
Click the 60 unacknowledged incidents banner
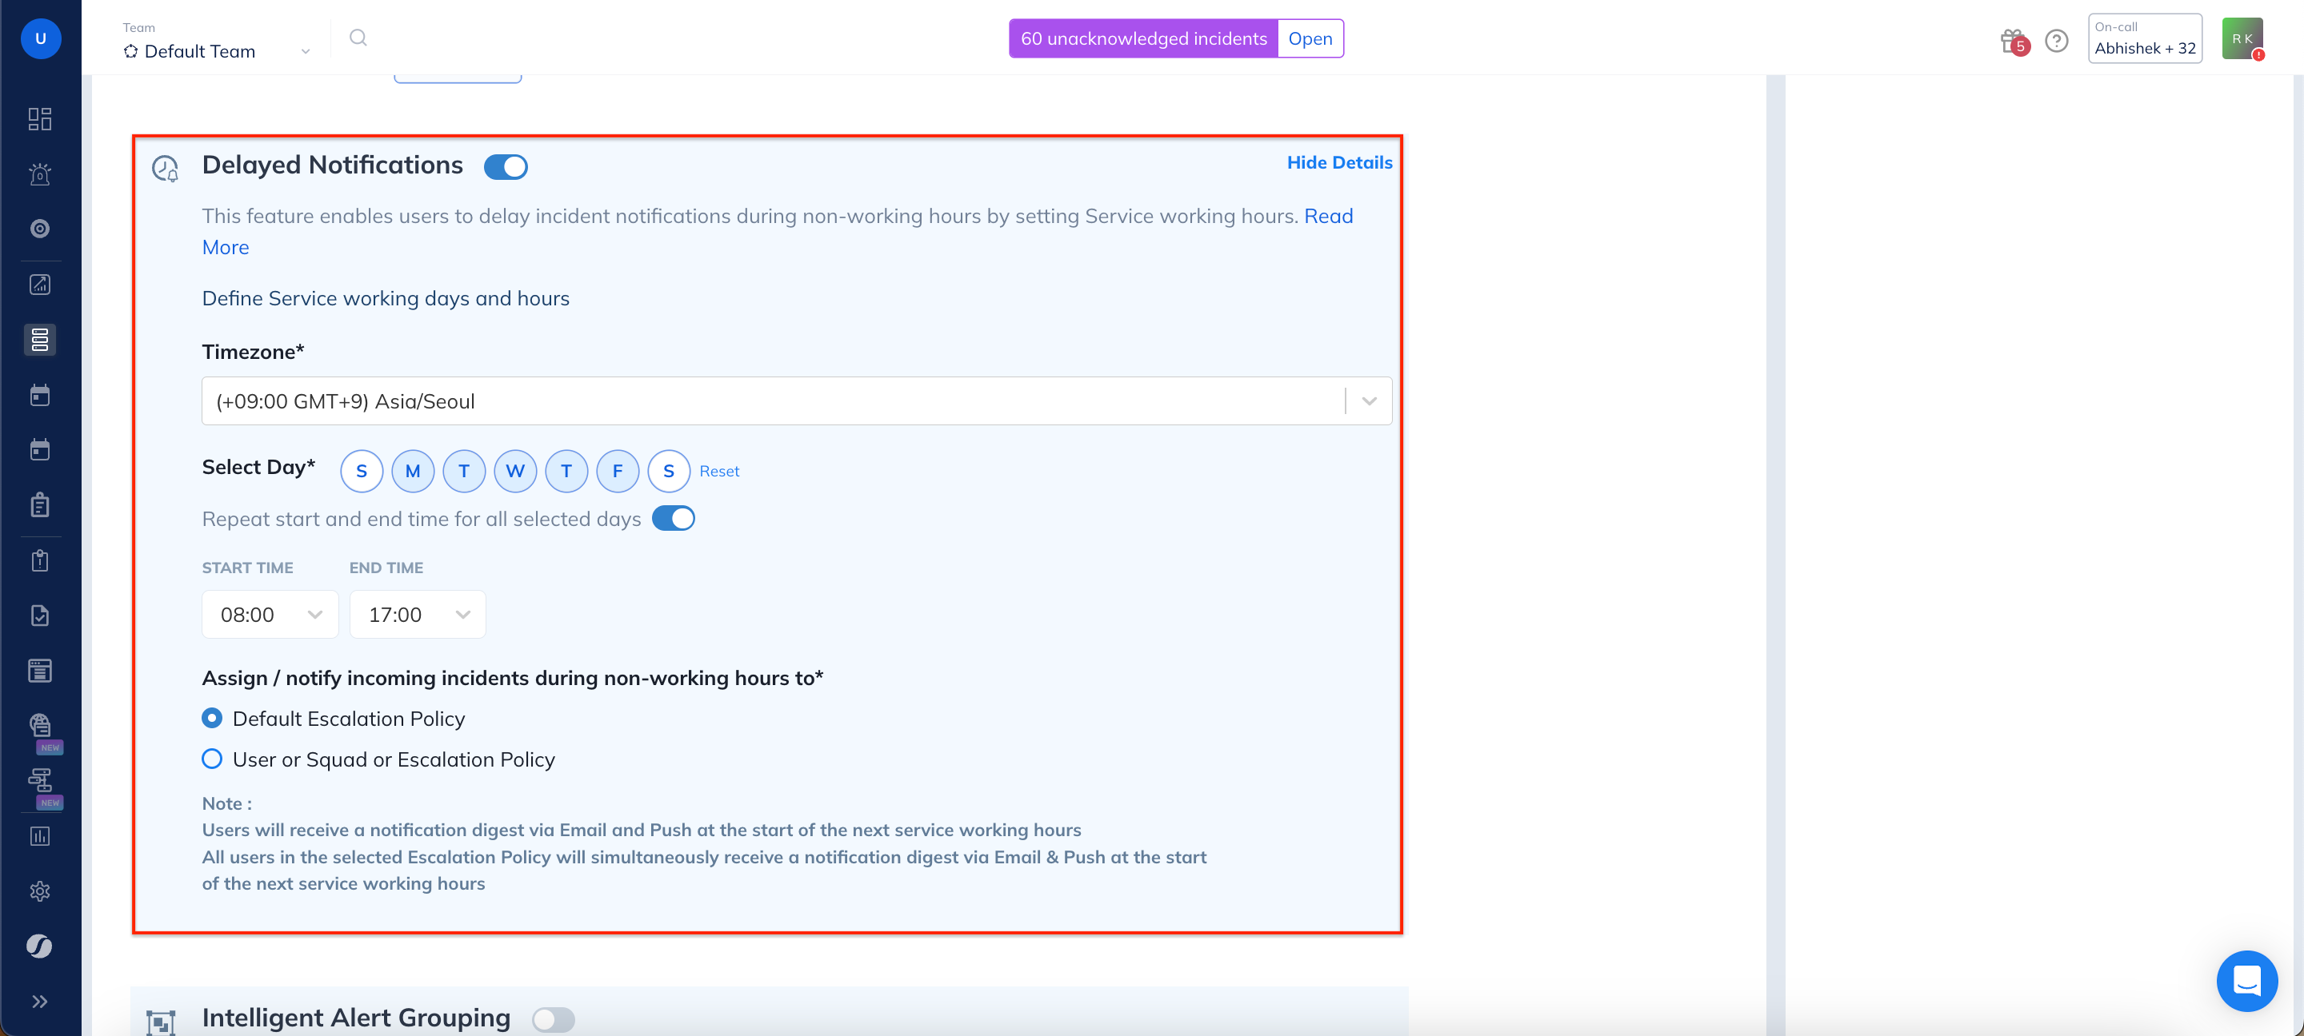pos(1144,39)
